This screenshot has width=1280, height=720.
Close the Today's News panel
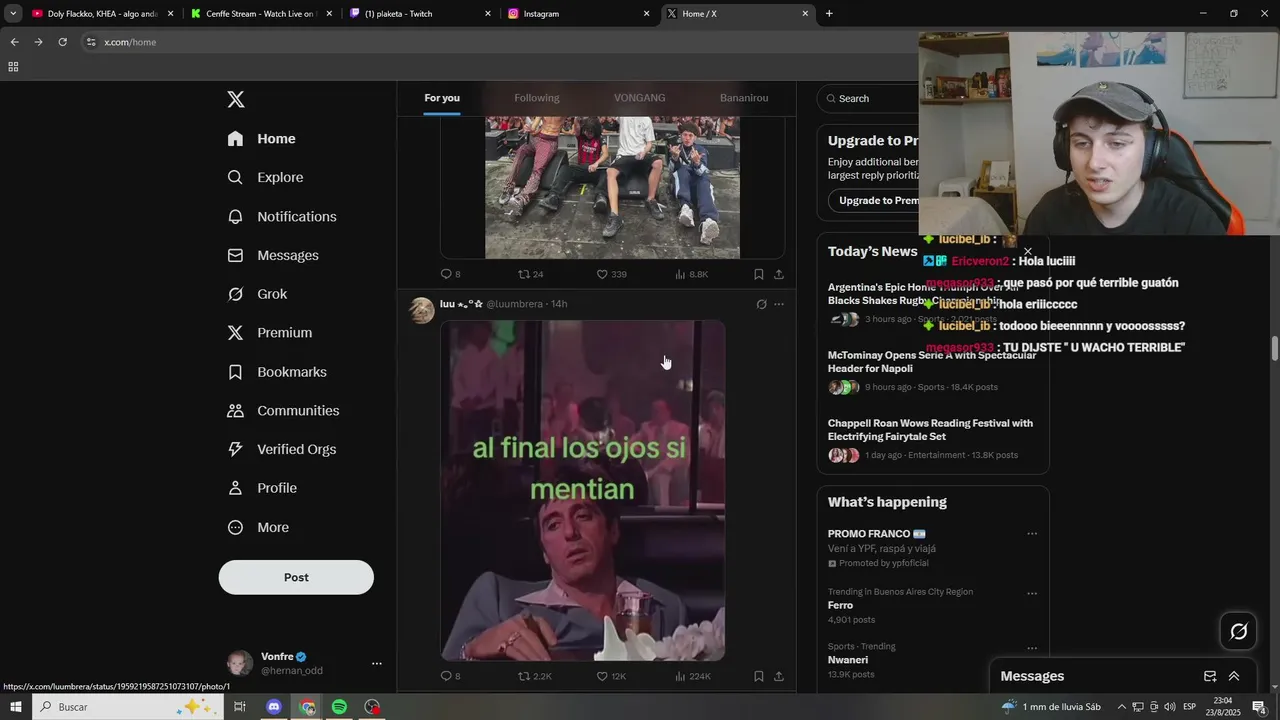1027,252
